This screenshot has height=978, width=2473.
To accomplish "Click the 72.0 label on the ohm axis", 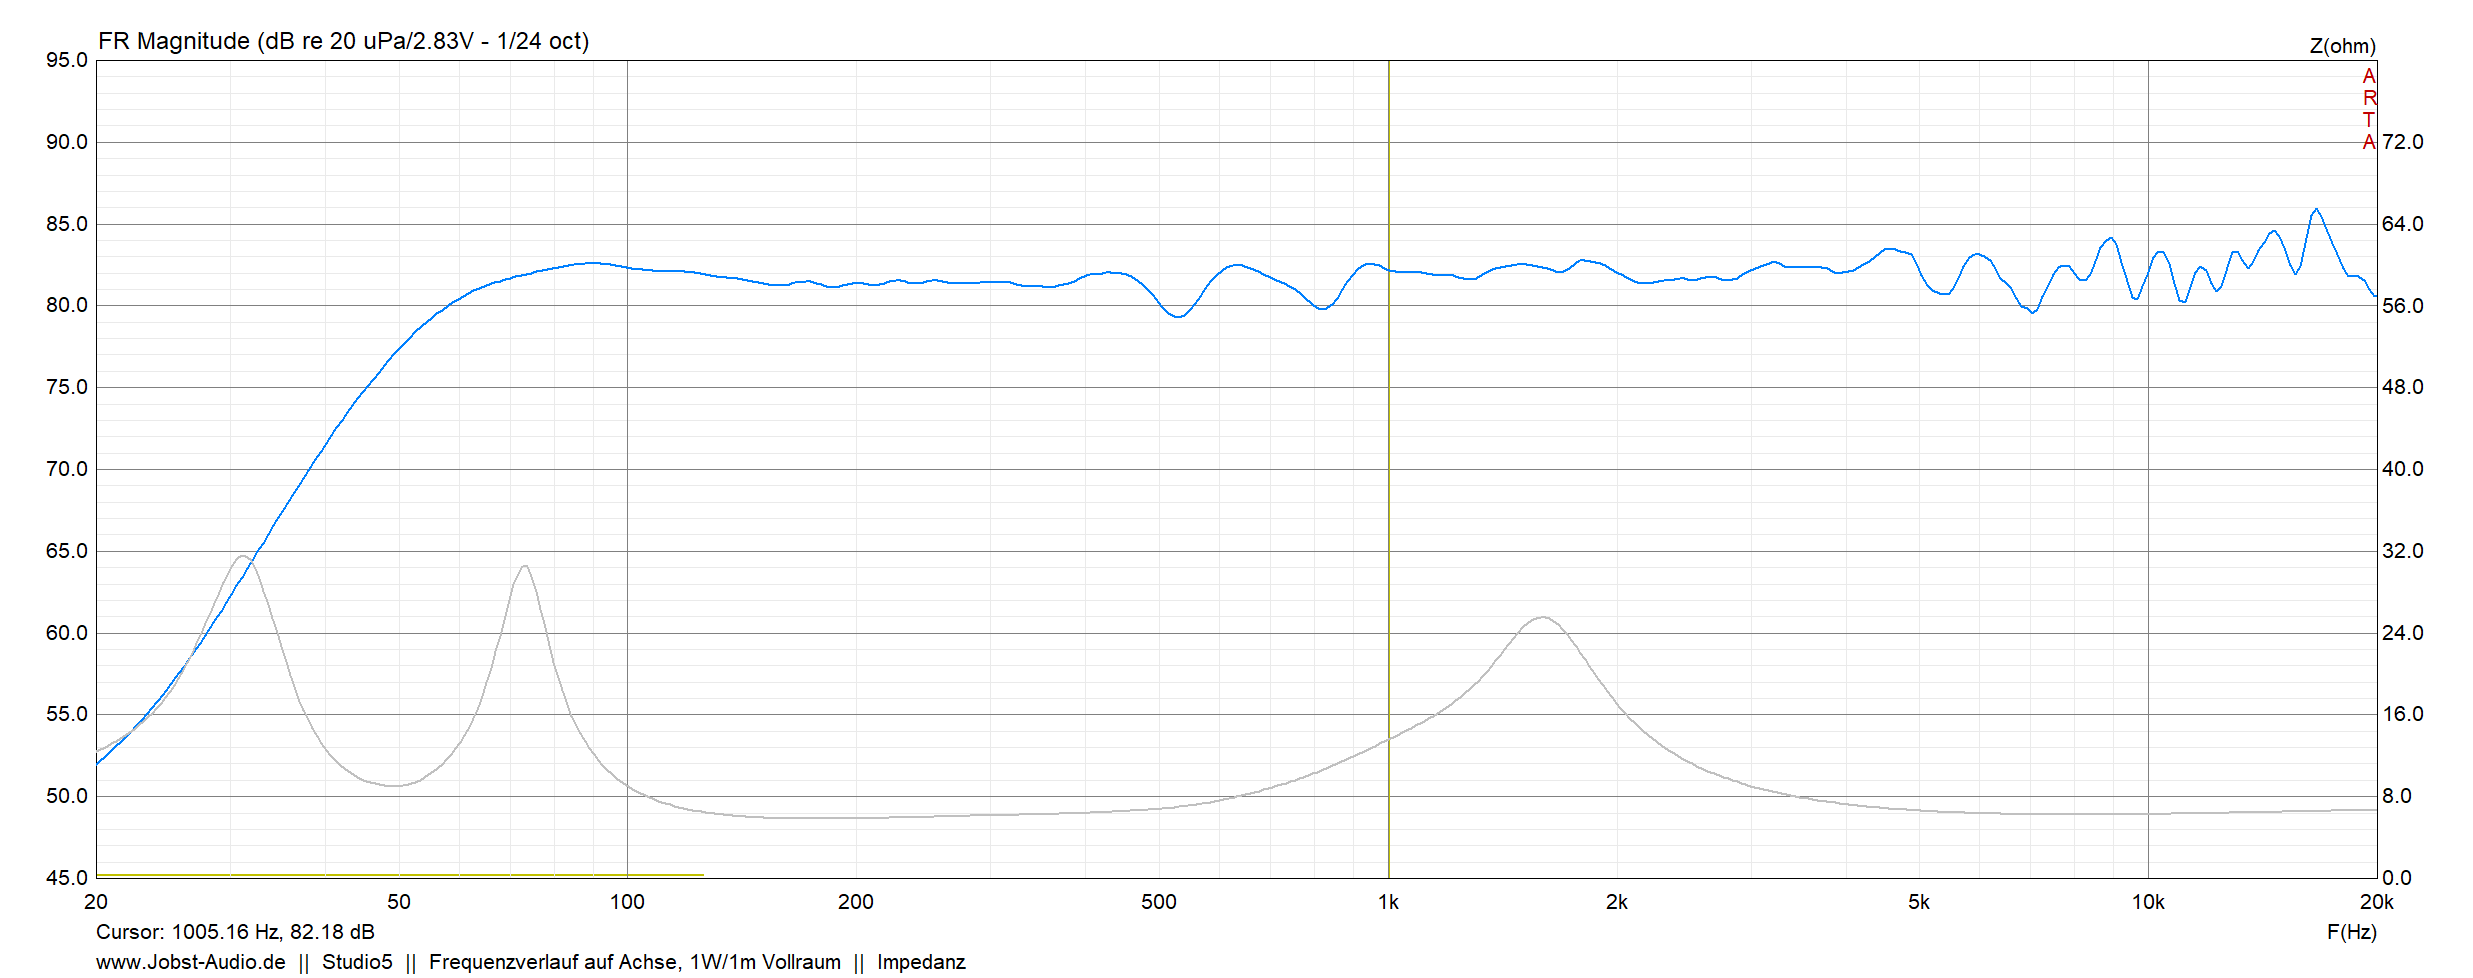I will [x=2402, y=142].
